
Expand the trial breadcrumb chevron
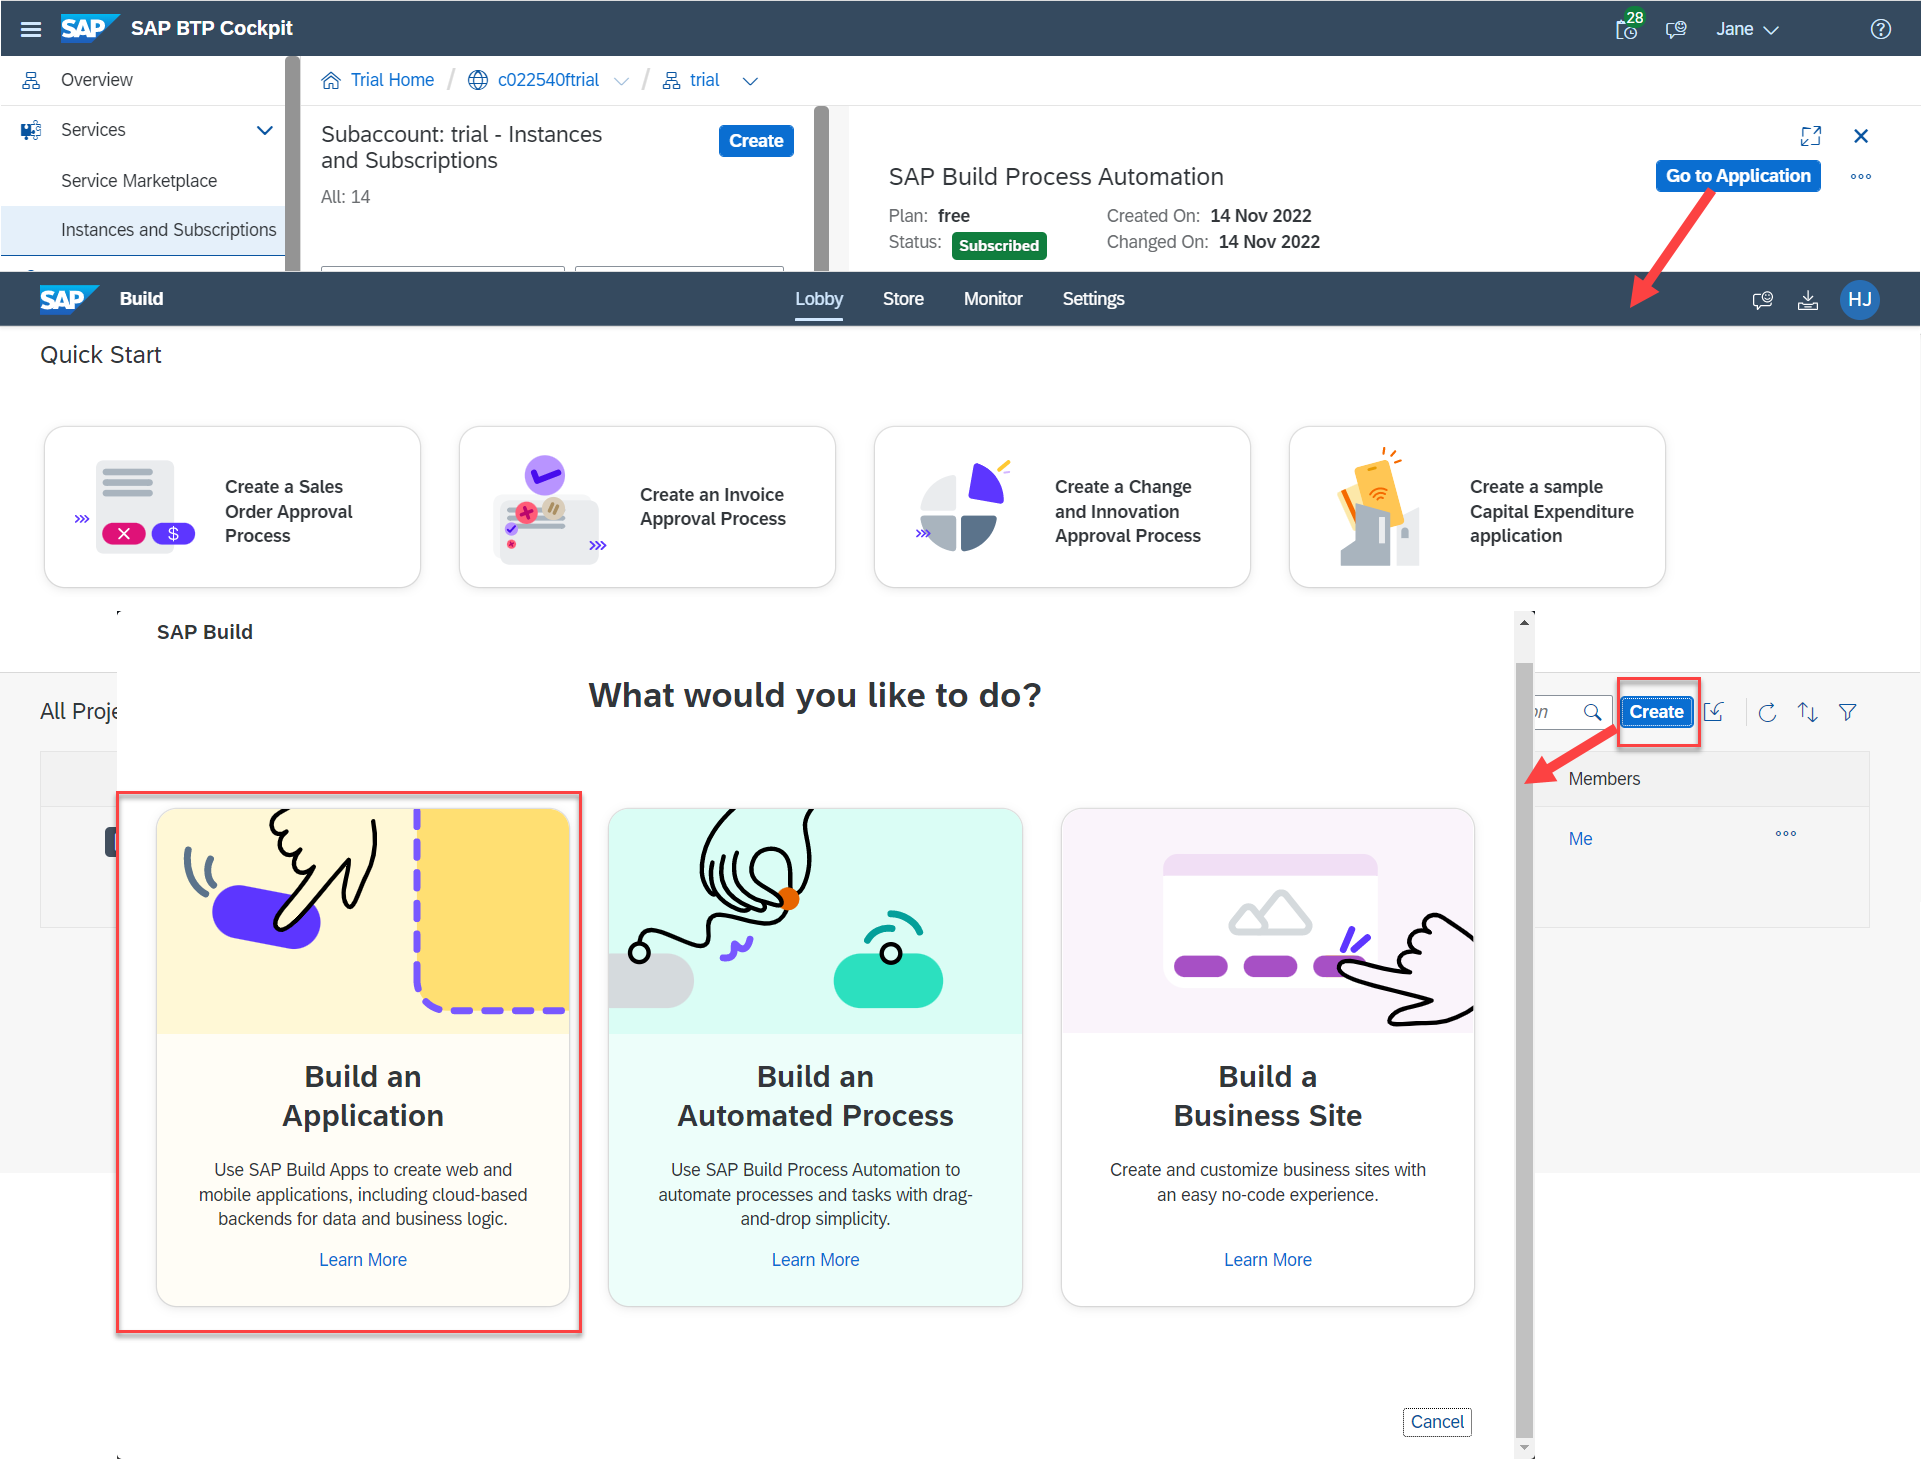click(x=751, y=81)
